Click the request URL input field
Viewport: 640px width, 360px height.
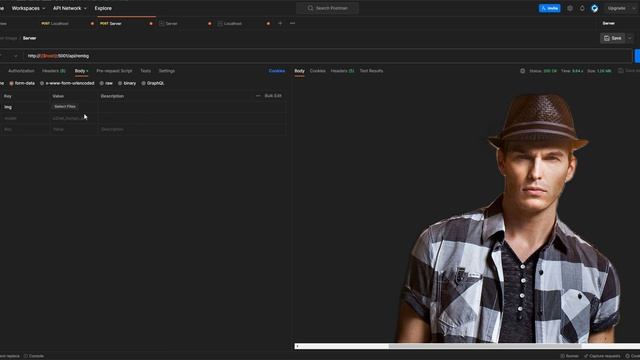tap(327, 56)
